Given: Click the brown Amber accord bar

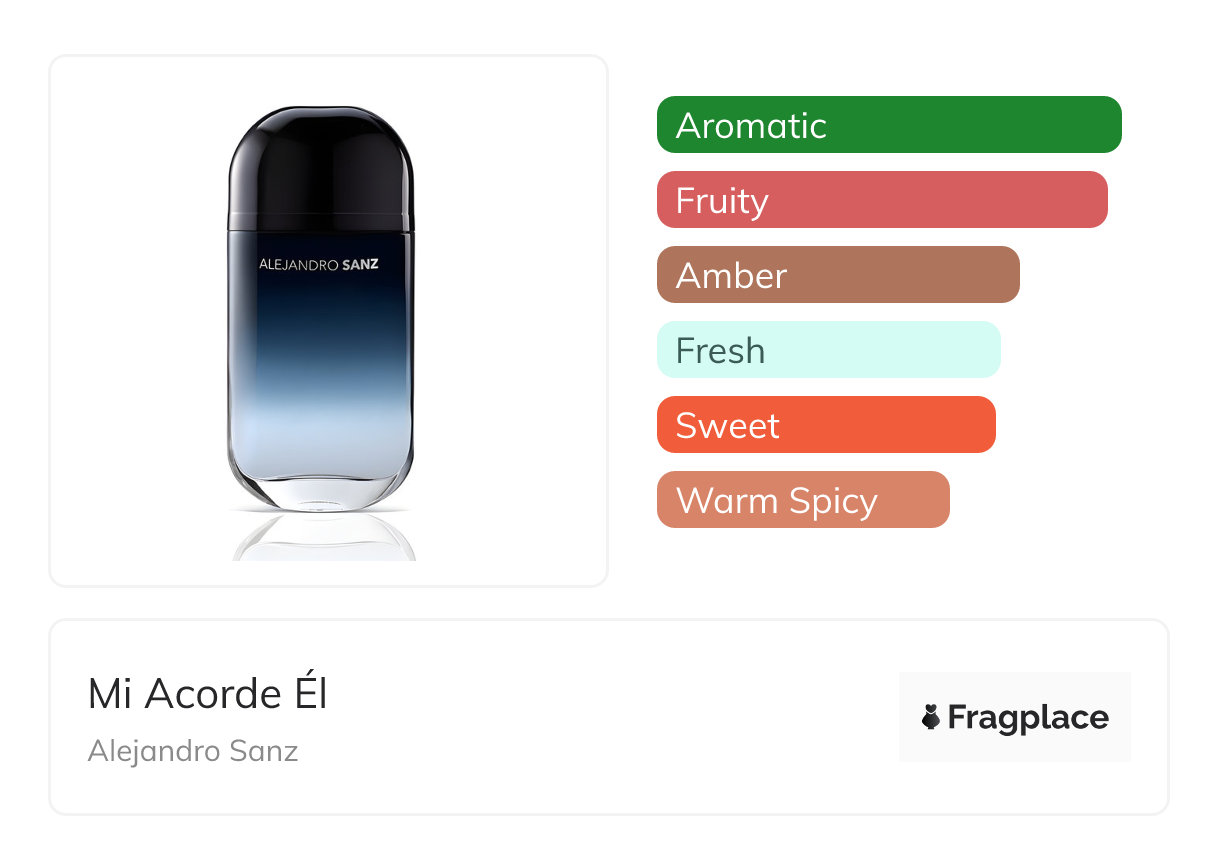Looking at the screenshot, I should [x=838, y=275].
